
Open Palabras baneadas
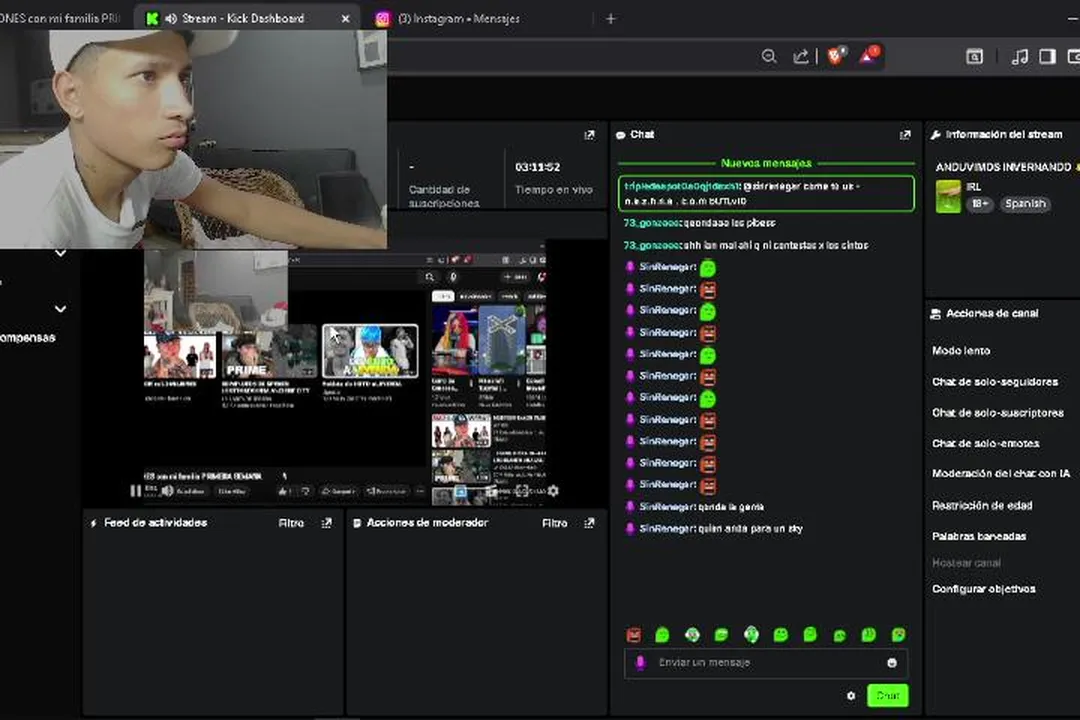979,536
